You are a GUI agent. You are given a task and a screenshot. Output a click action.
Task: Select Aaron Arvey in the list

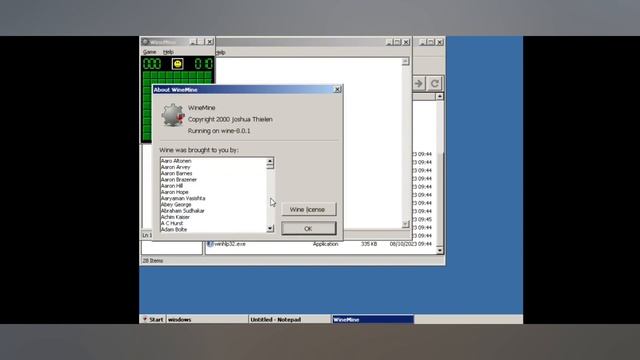click(x=176, y=167)
